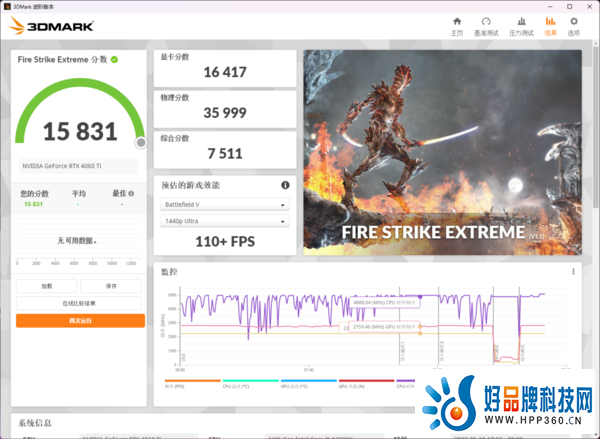The height and width of the screenshot is (439, 600).
Task: Click the 系统信息 system info heading
Action: 34,423
